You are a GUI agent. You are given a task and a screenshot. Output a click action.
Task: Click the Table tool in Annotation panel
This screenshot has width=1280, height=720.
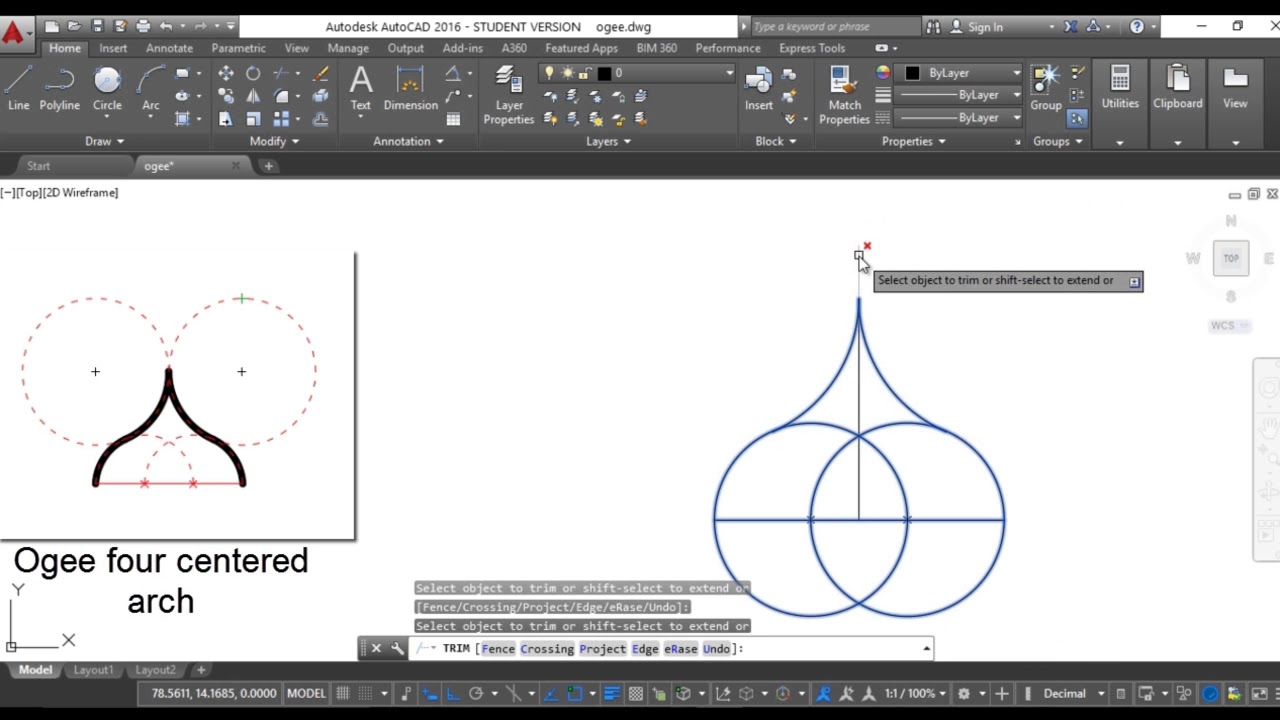[x=453, y=119]
